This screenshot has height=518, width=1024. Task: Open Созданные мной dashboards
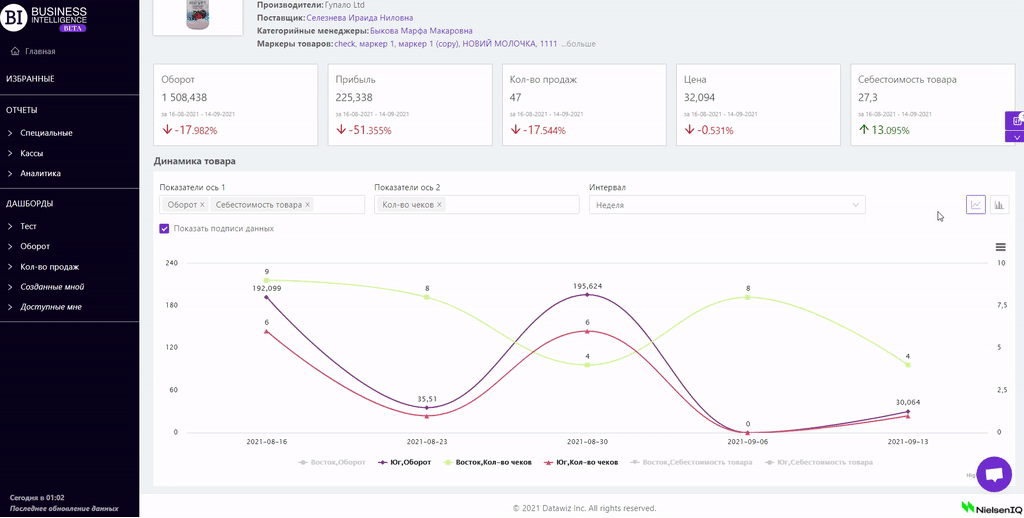click(x=52, y=287)
